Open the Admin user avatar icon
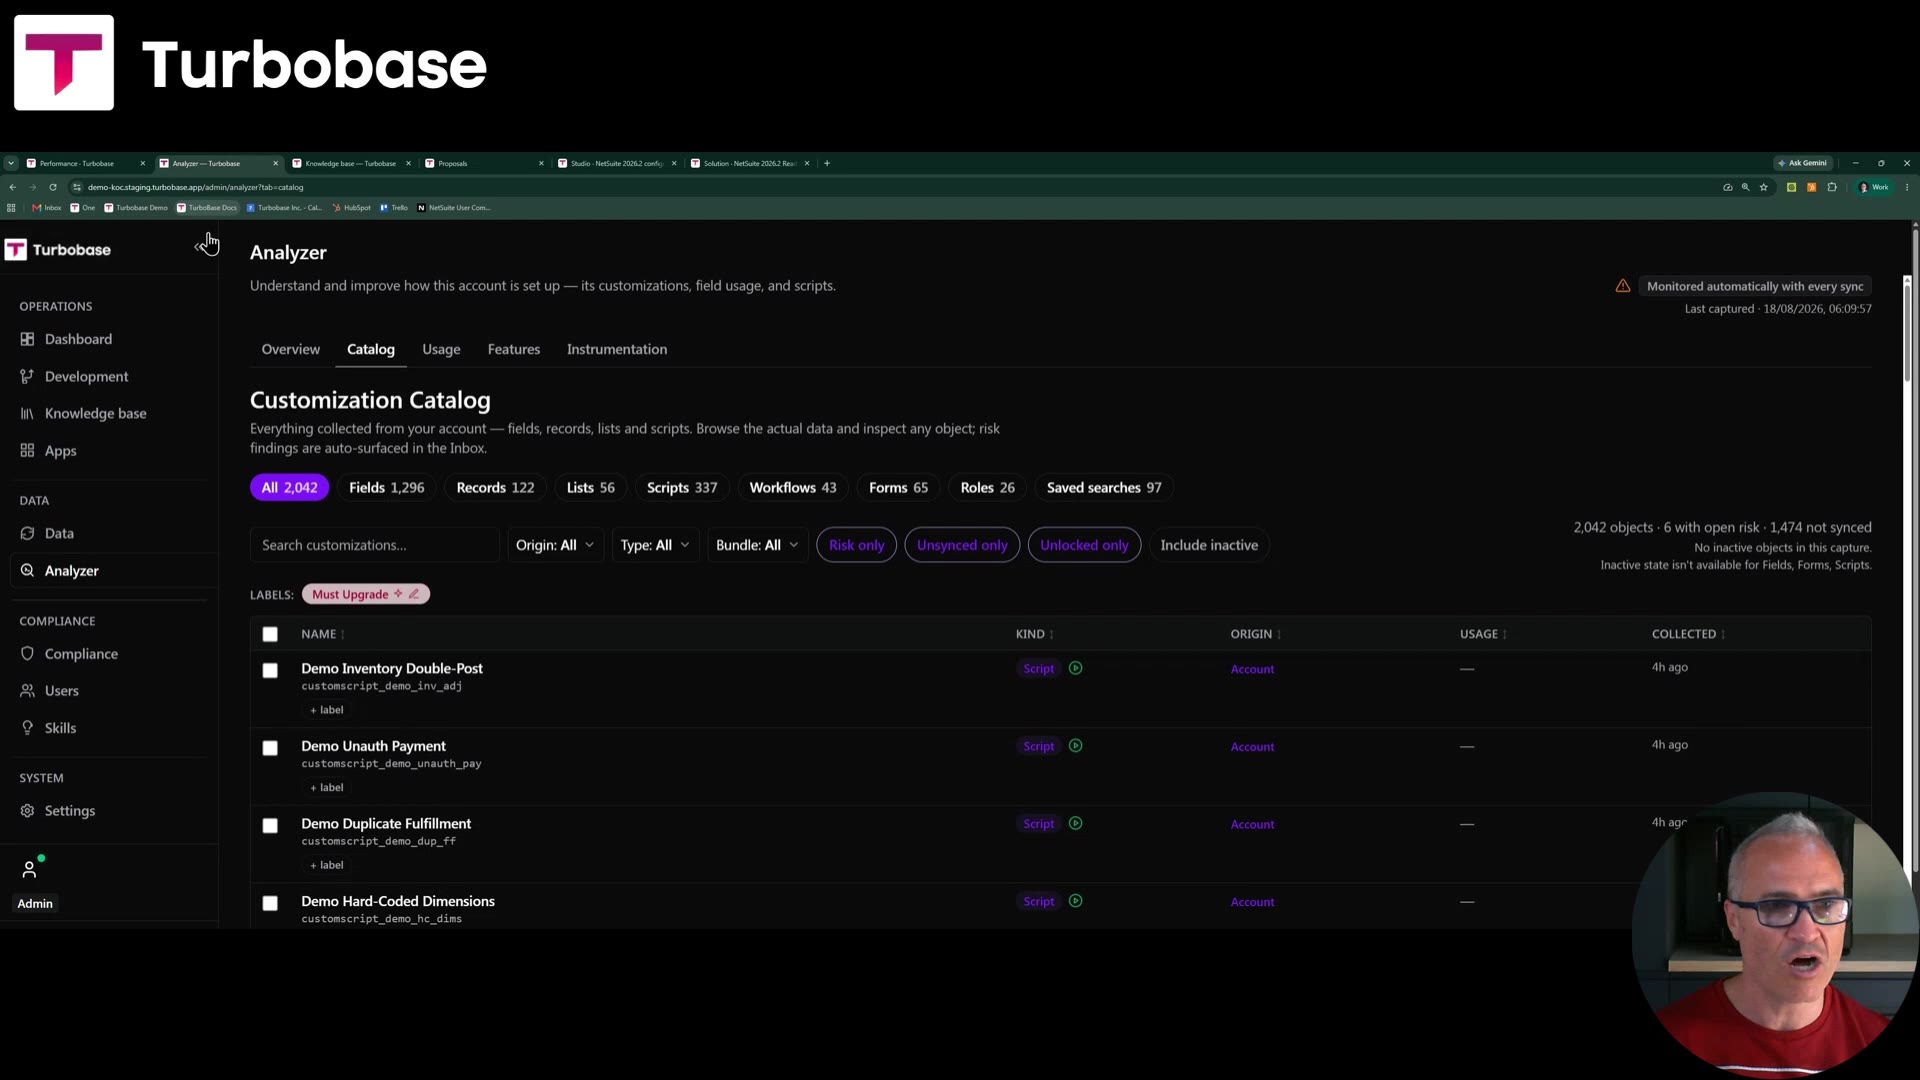This screenshot has height=1080, width=1920. [x=30, y=869]
